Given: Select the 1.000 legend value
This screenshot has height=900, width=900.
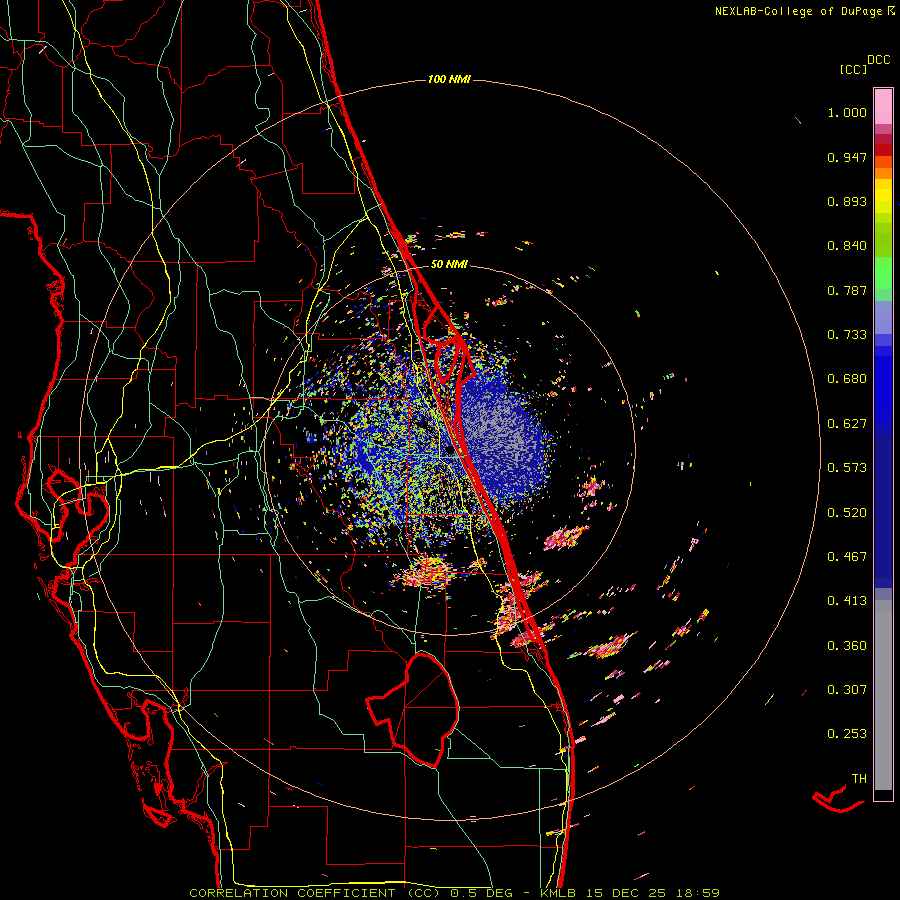Looking at the screenshot, I should (x=847, y=112).
